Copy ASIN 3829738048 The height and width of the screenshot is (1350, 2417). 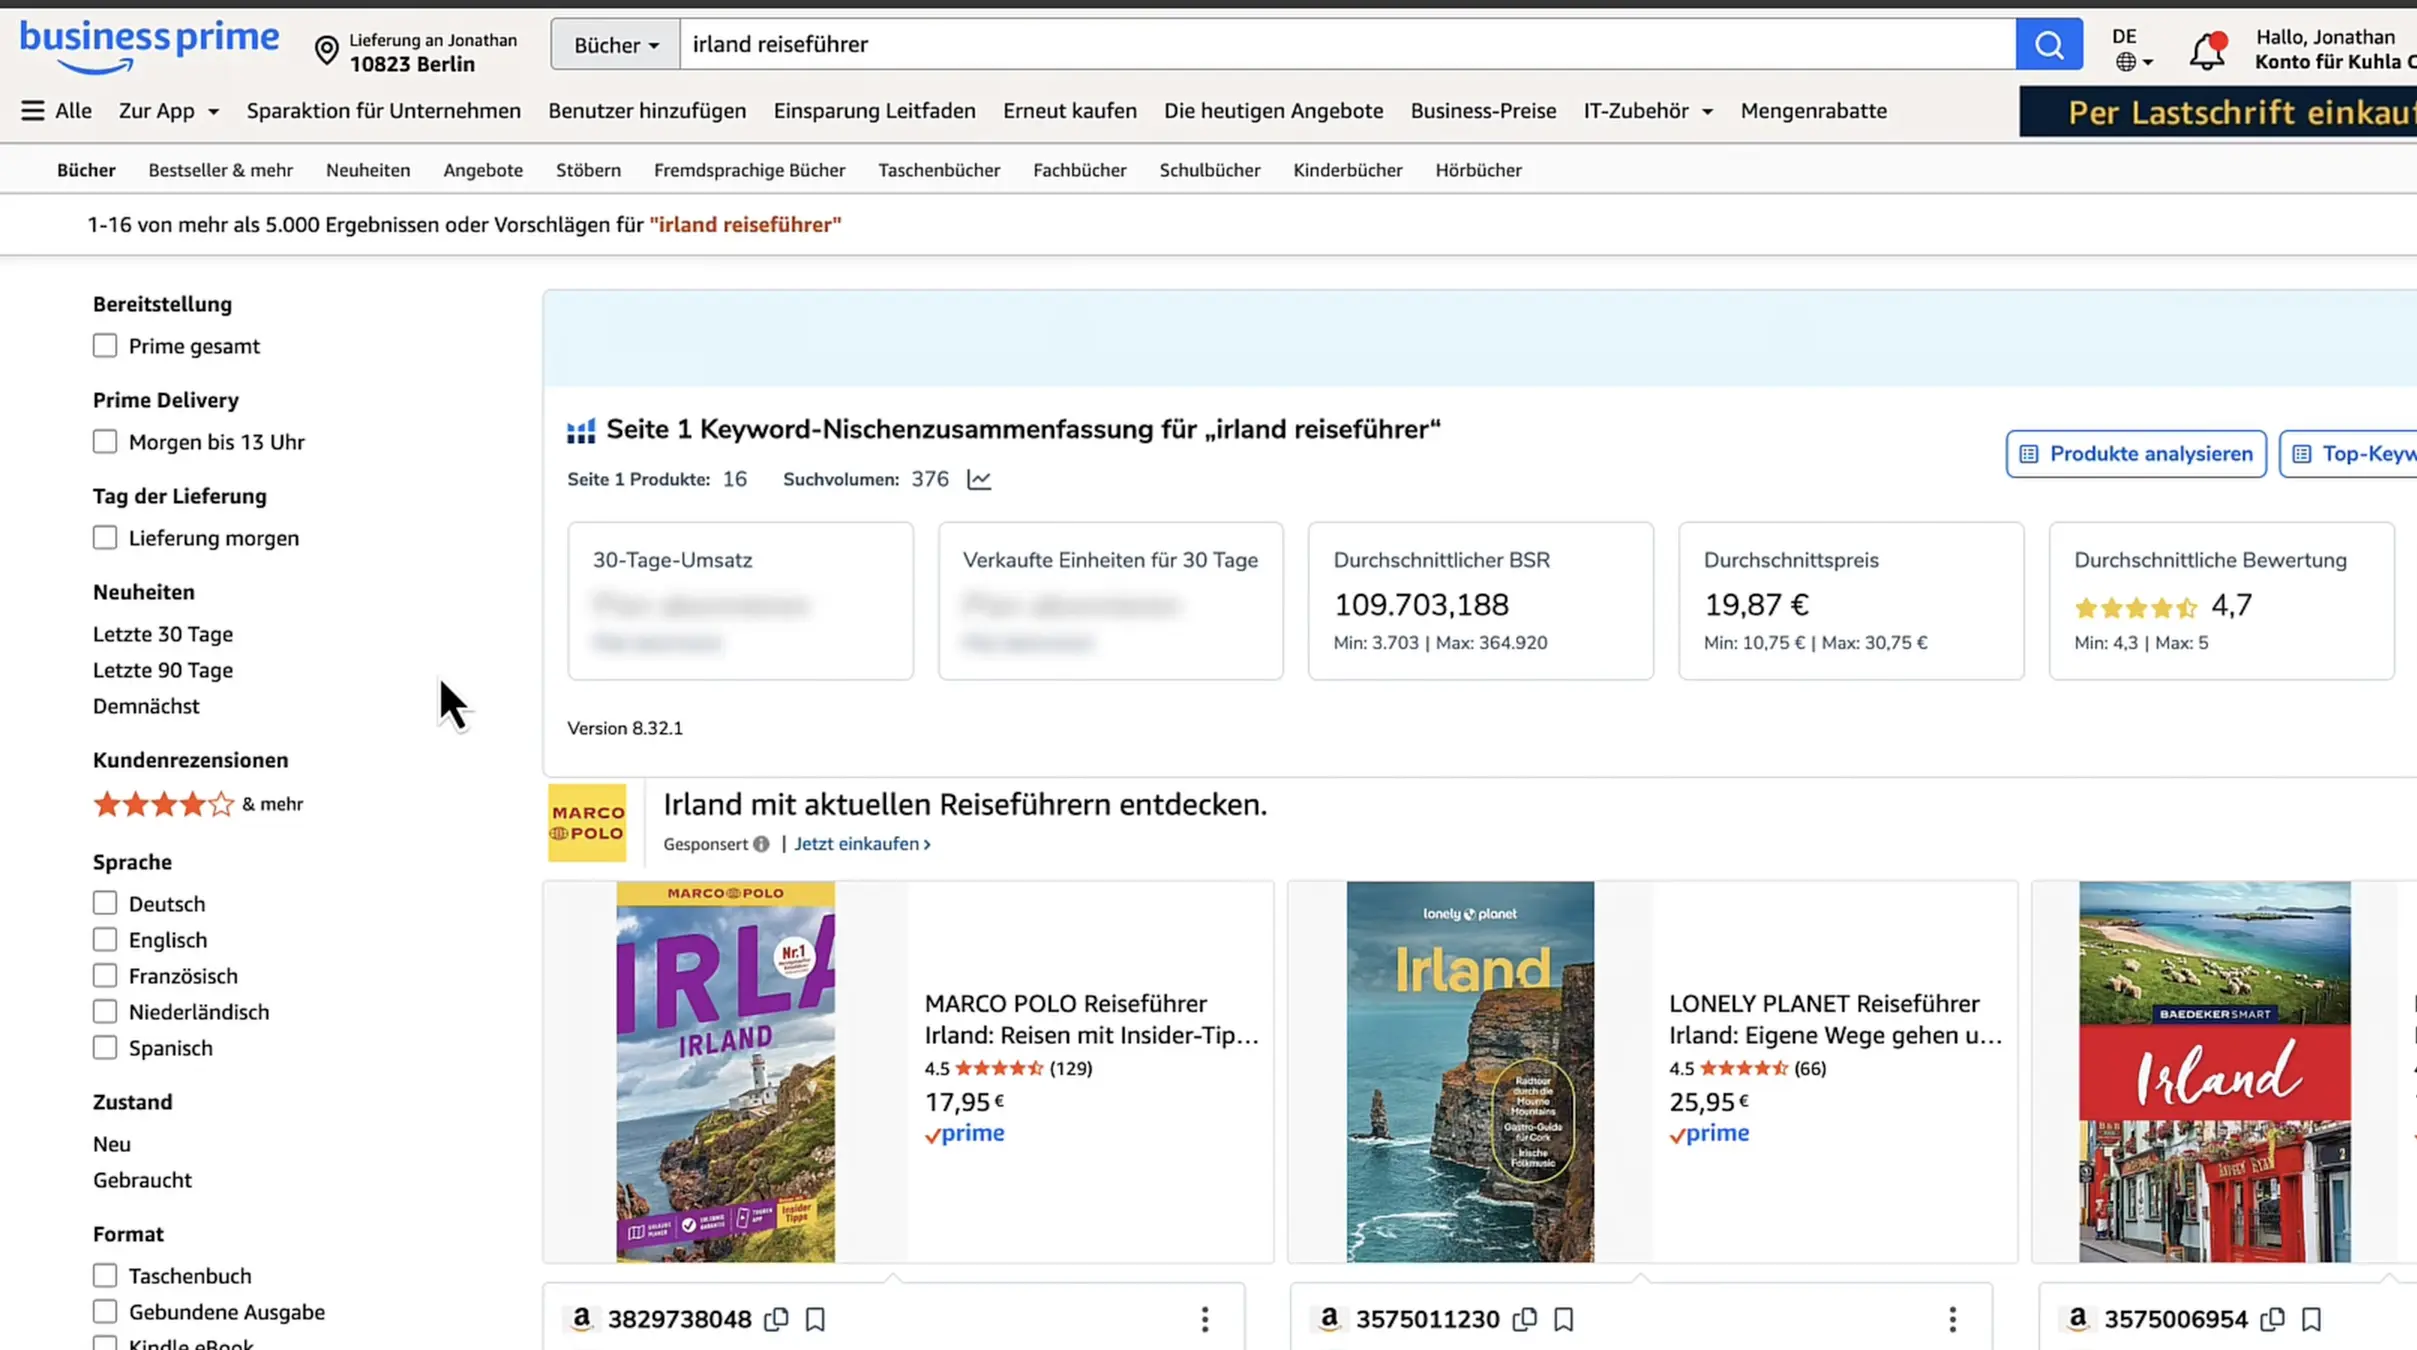tap(776, 1319)
